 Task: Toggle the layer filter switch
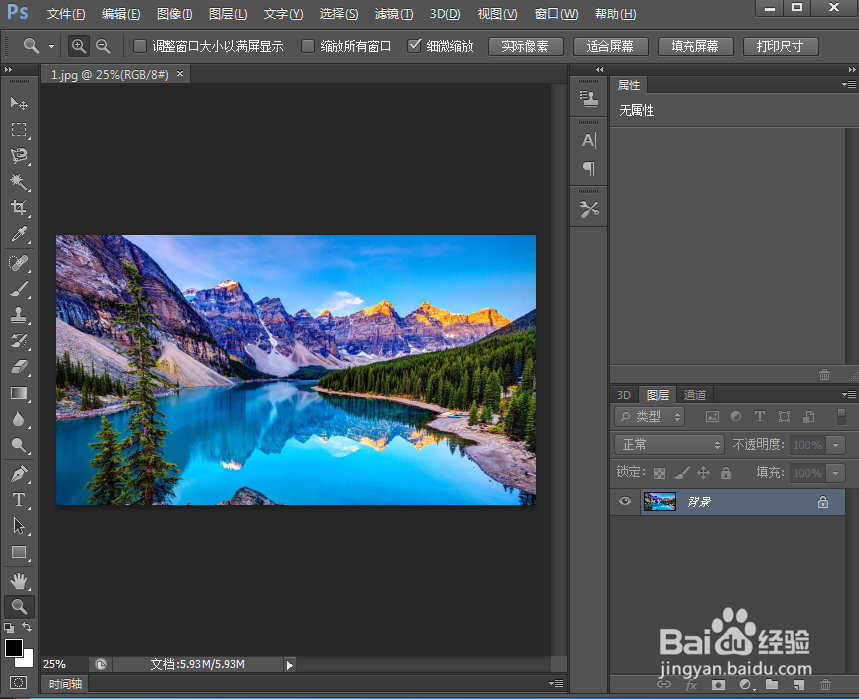point(841,416)
